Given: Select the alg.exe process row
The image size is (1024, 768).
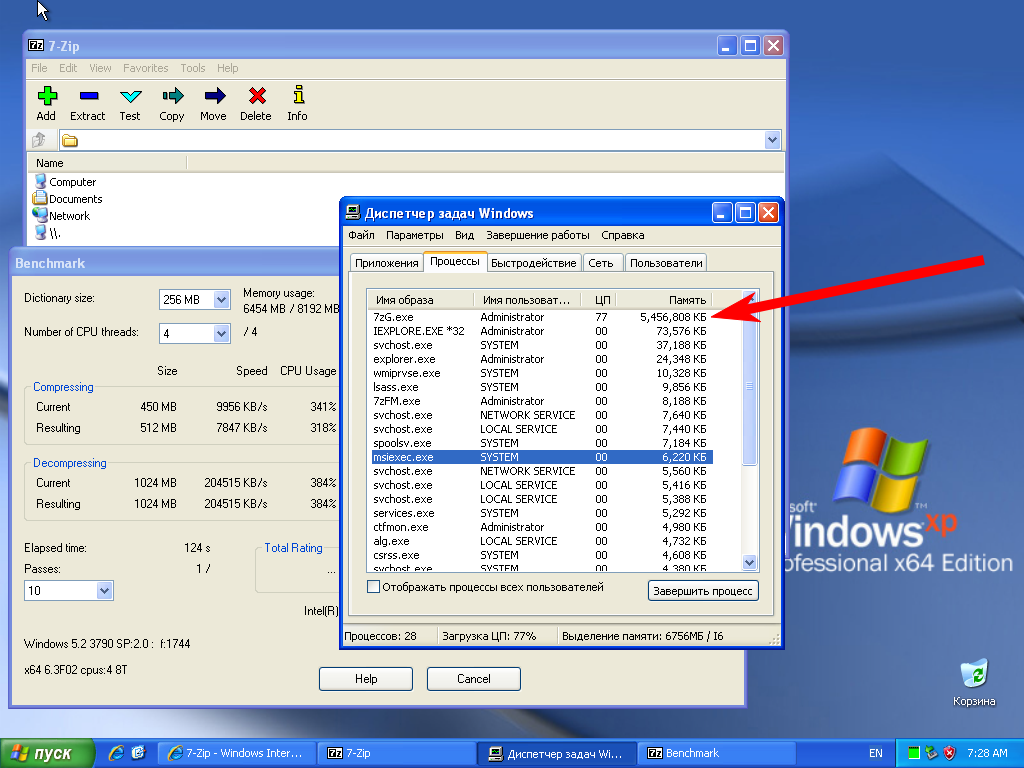Looking at the screenshot, I should pos(542,541).
